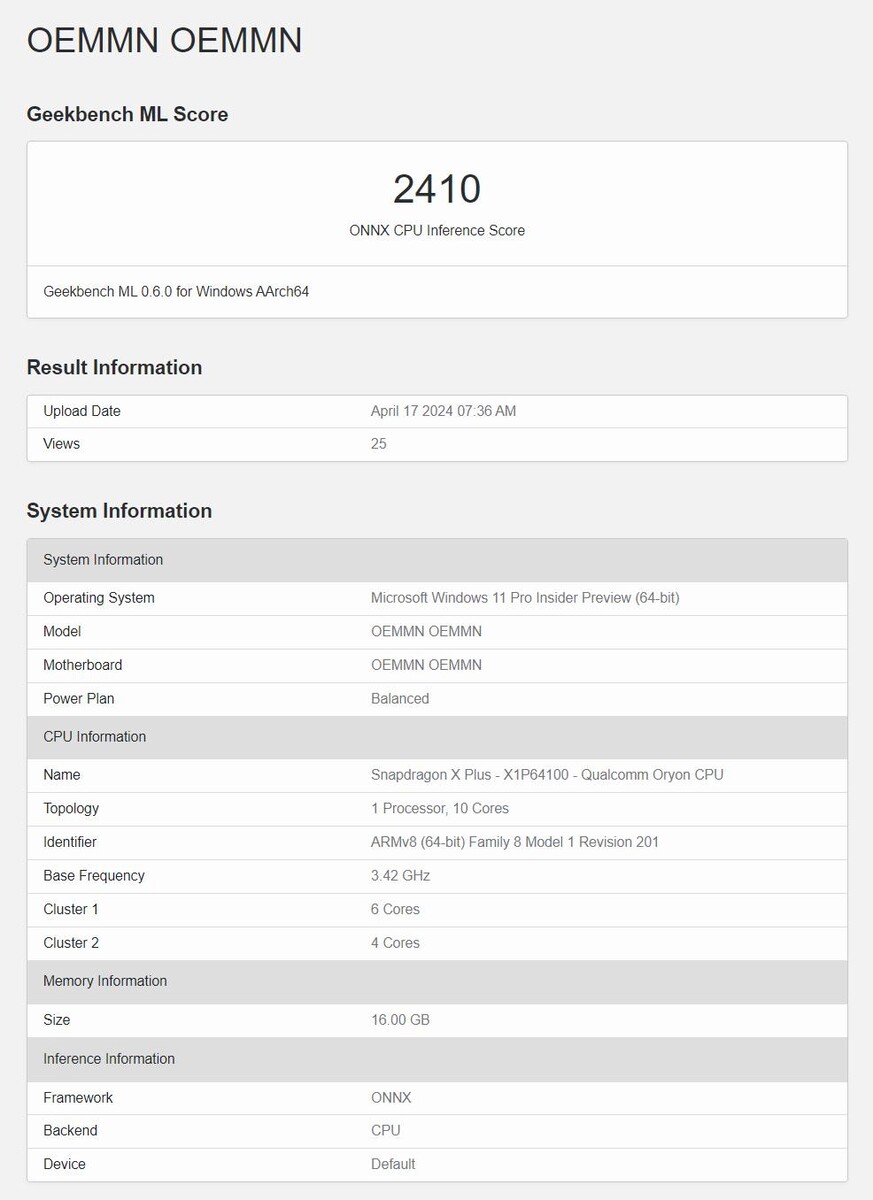This screenshot has width=873, height=1200.
Task: Select the ONNX CPU Inference Score label
Action: pos(437,230)
